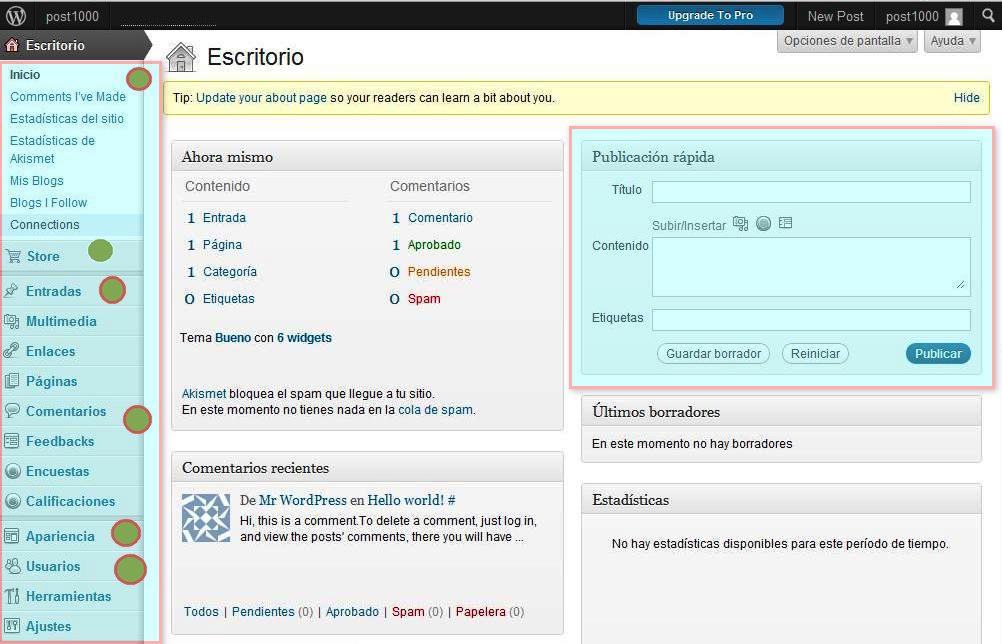Expand Opciones de pantalla dropdown
The image size is (1002, 644).
tap(848, 41)
